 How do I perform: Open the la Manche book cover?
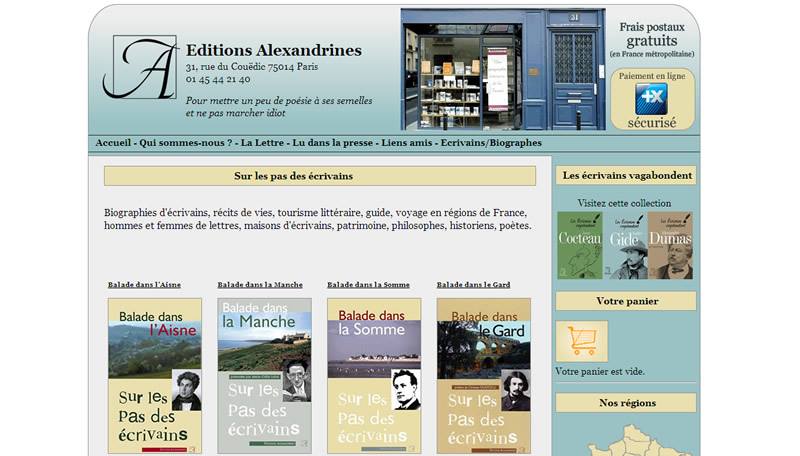tap(264, 376)
